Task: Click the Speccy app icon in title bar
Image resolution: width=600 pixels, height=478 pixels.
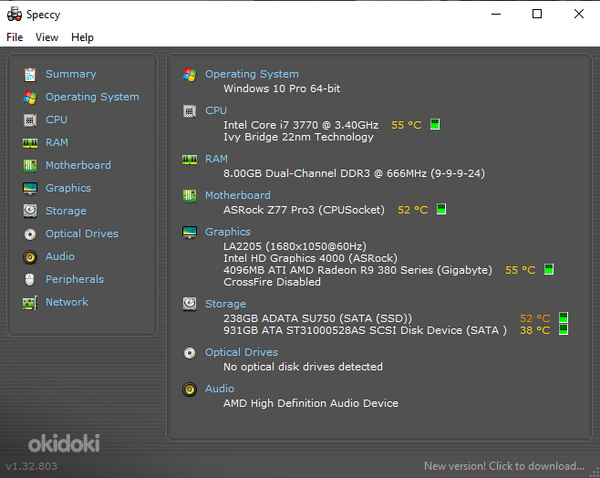Action: 15,14
